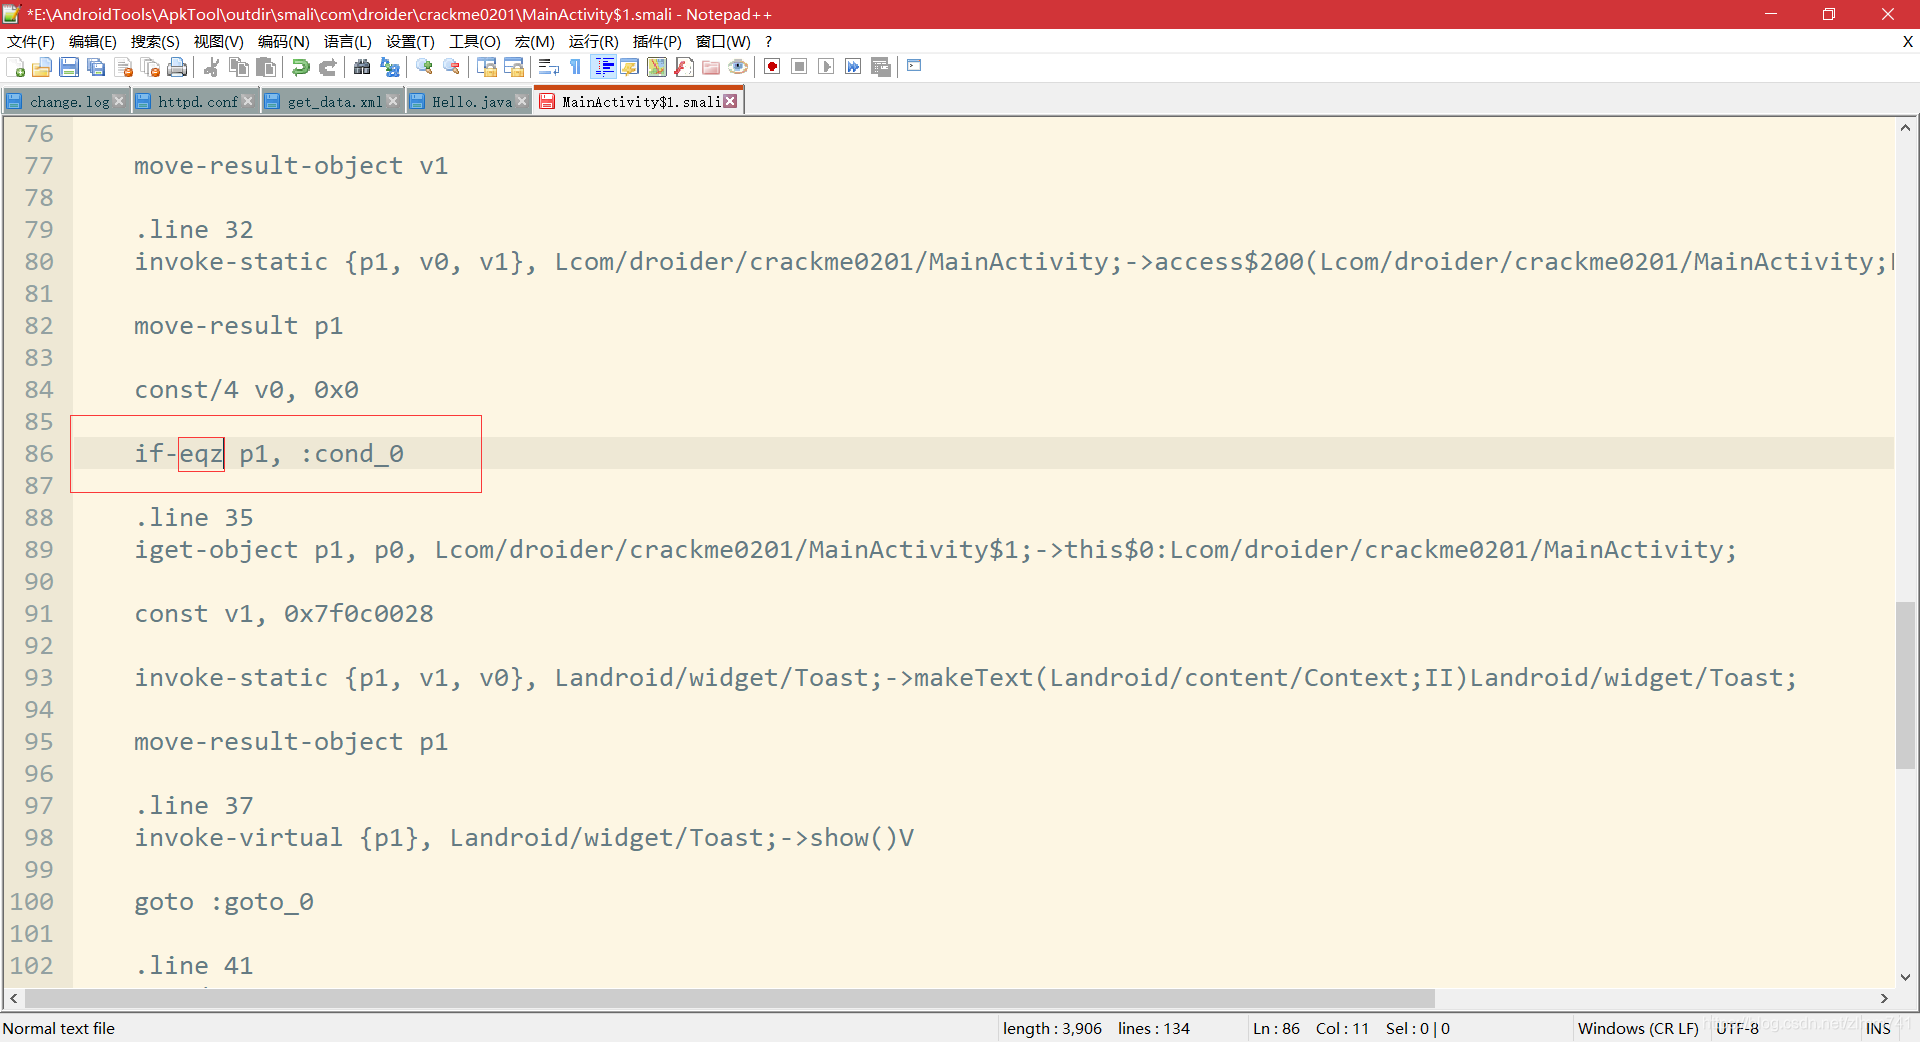Open the 文件(F) menu

[x=31, y=41]
